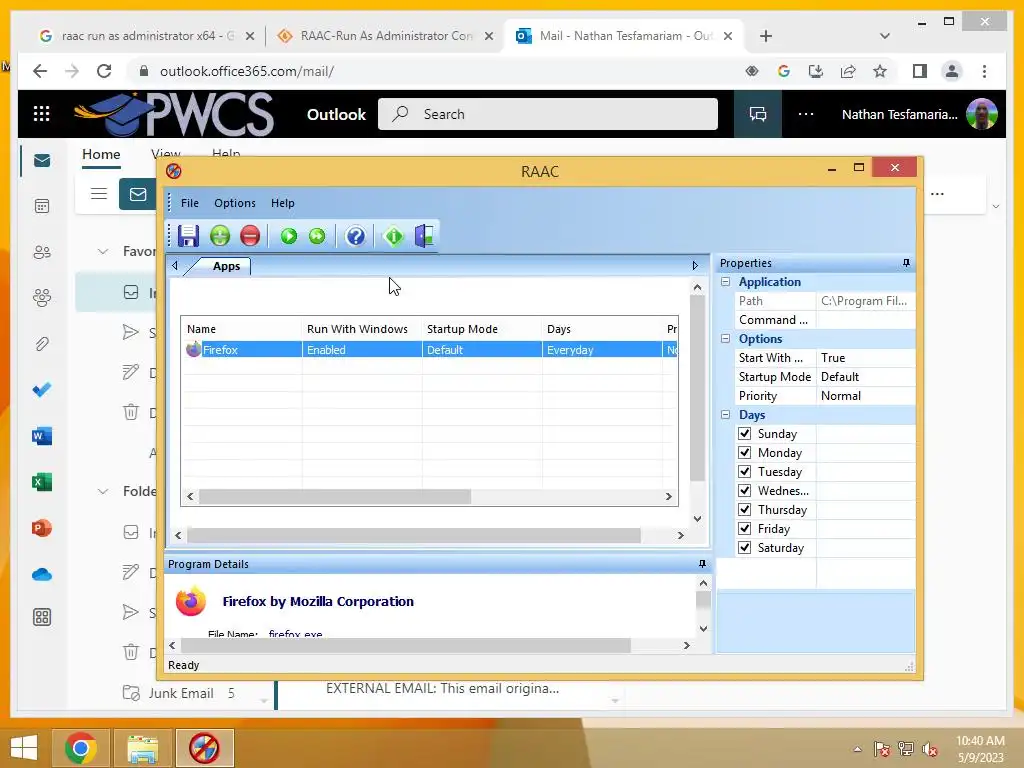This screenshot has height=768, width=1024.
Task: Bookmark this page with the star icon
Action: (x=880, y=71)
